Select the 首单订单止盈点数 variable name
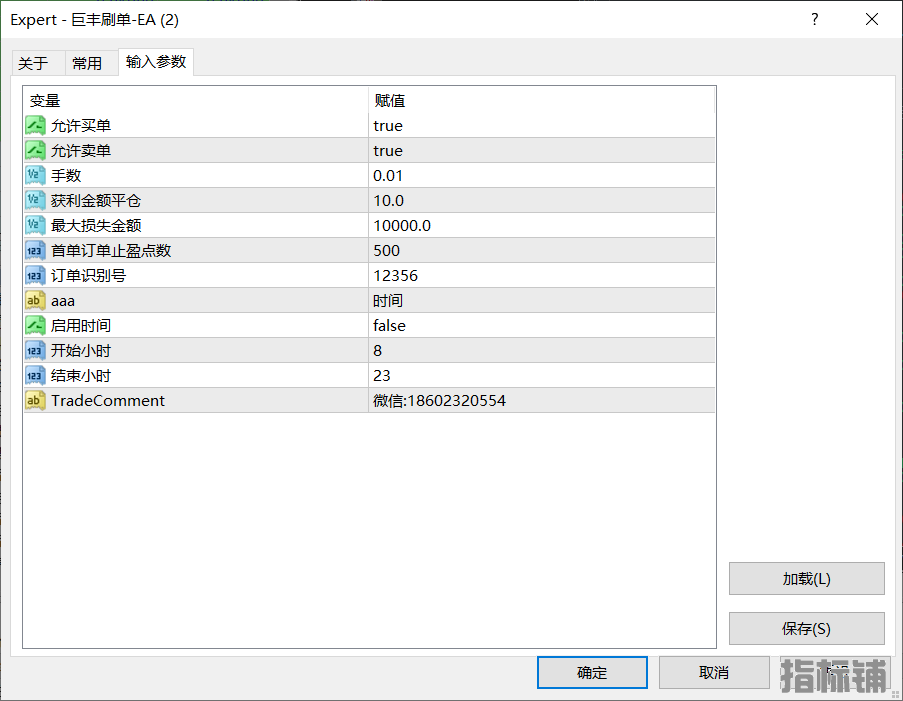Viewport: 903px width, 701px height. (111, 251)
